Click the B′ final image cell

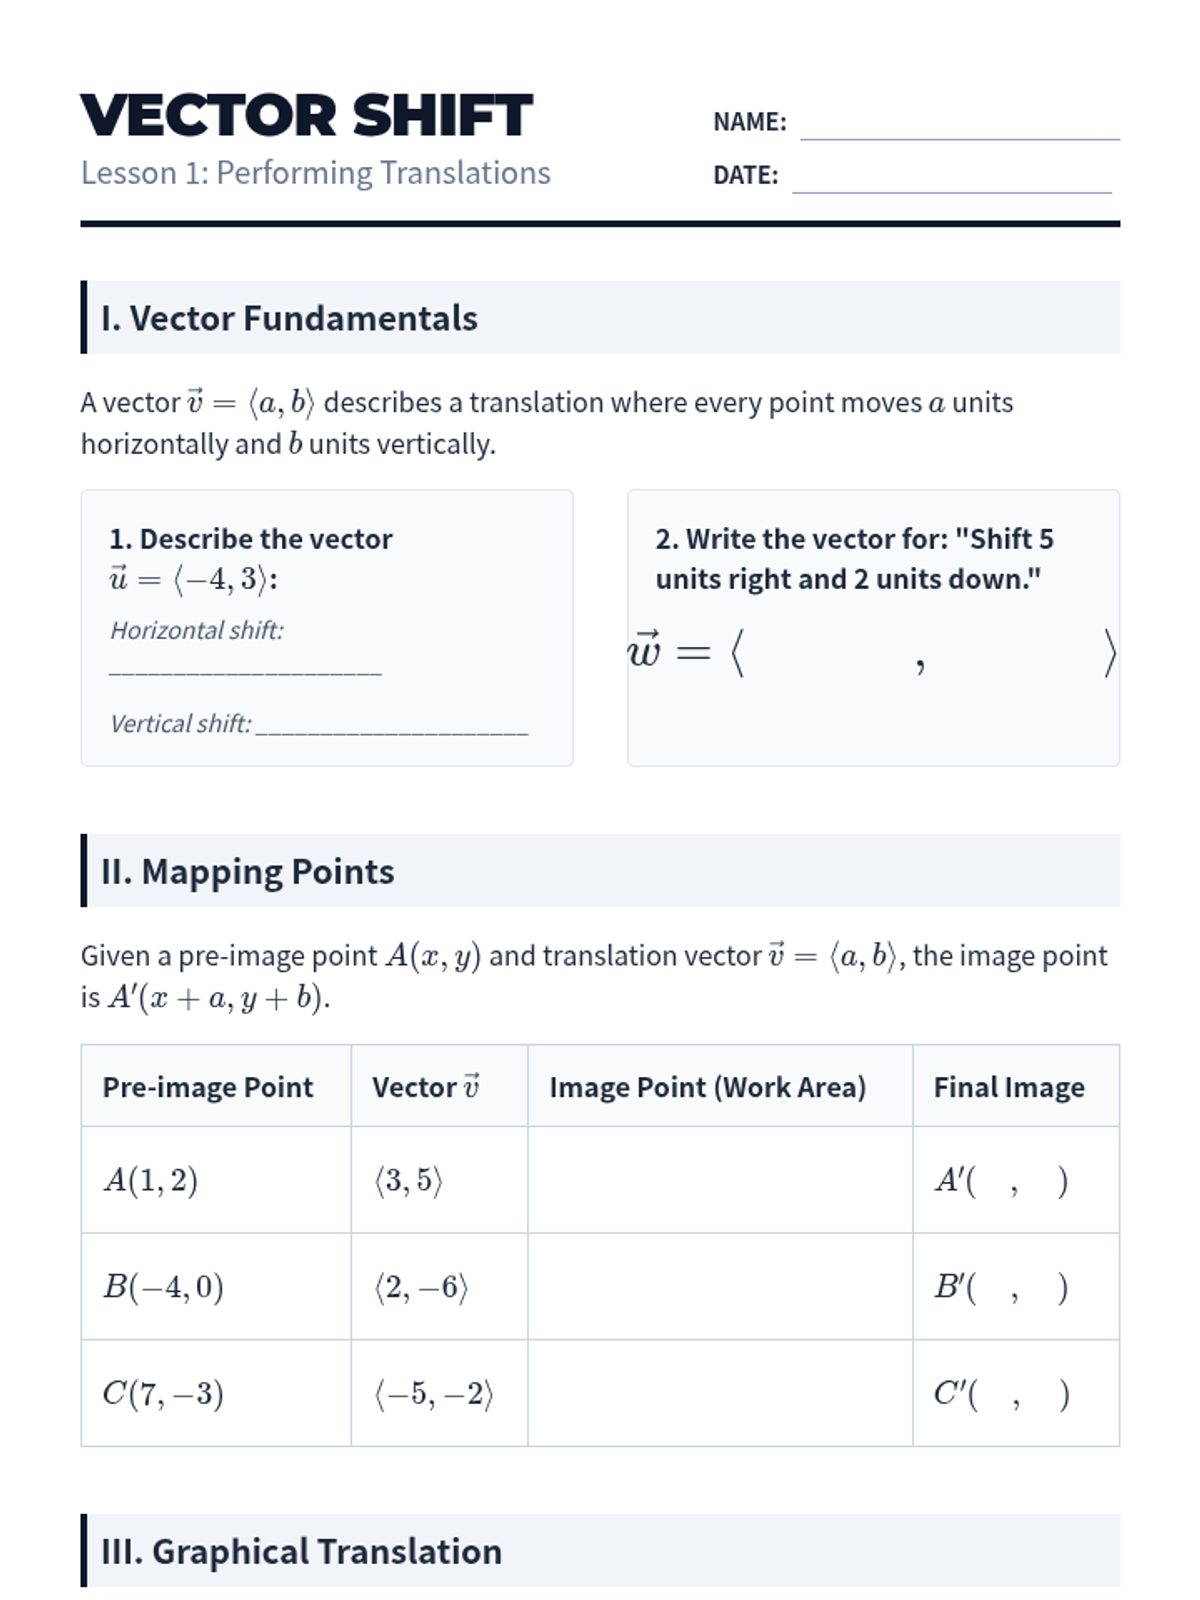tap(1016, 1287)
